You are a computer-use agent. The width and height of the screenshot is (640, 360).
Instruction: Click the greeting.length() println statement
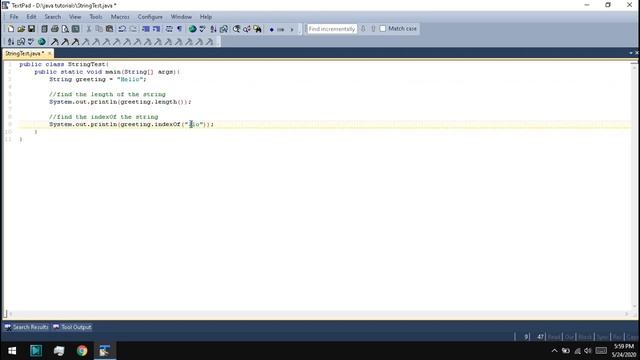pos(120,102)
